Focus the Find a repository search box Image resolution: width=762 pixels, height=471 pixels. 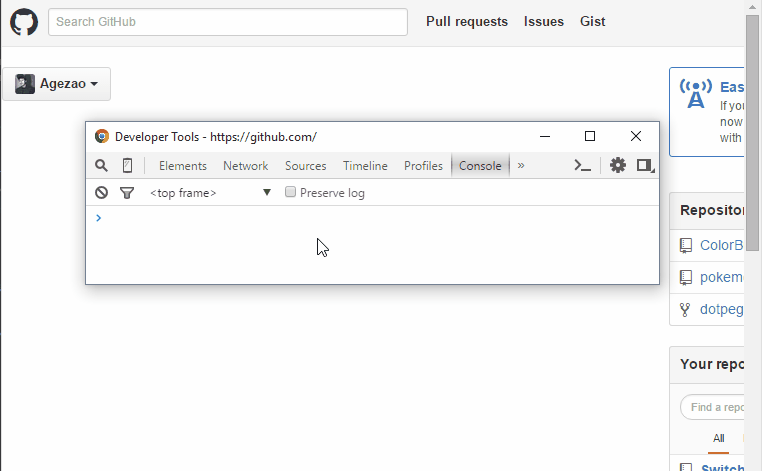[x=712, y=407]
